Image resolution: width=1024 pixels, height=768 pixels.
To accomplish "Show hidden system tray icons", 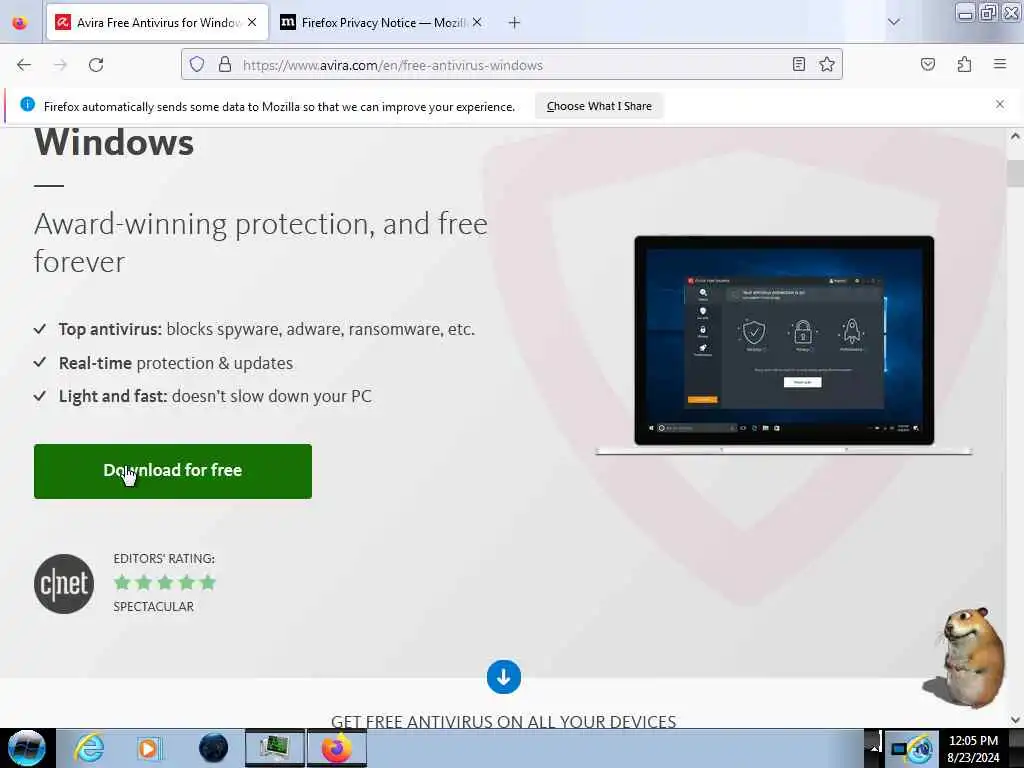I will tap(873, 748).
